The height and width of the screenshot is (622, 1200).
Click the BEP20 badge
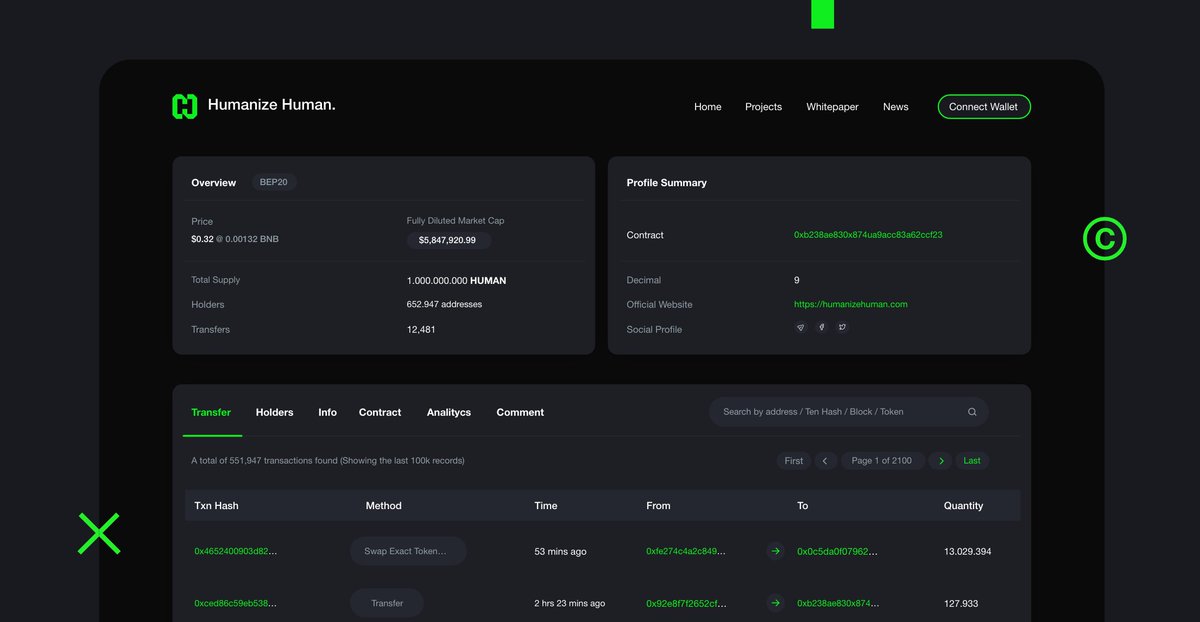pyautogui.click(x=274, y=183)
